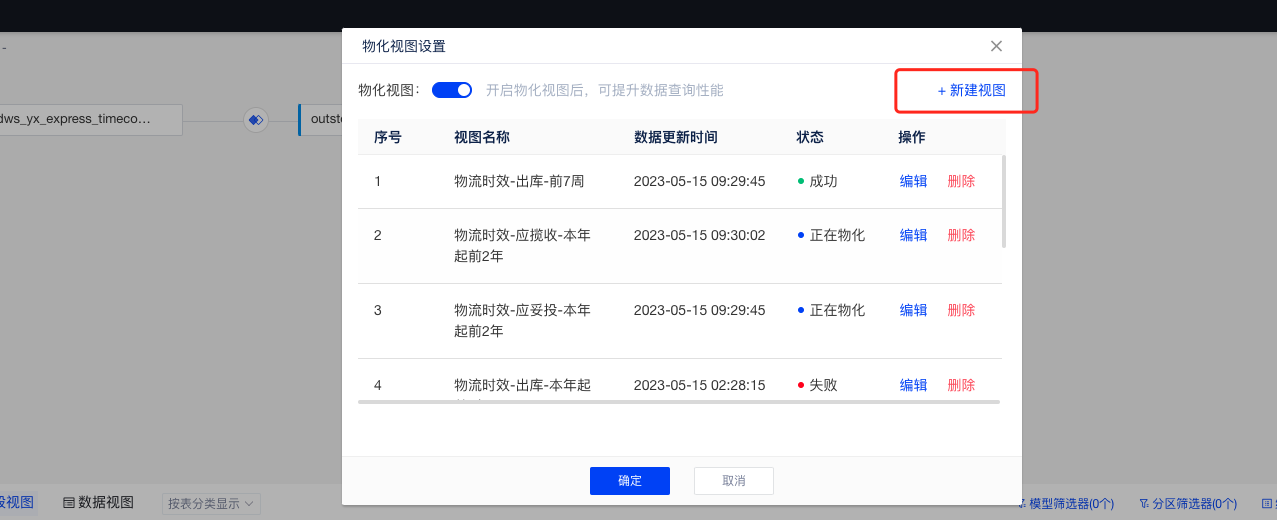Delete view 物流时效-应妥投-本年起前2年

(x=961, y=310)
